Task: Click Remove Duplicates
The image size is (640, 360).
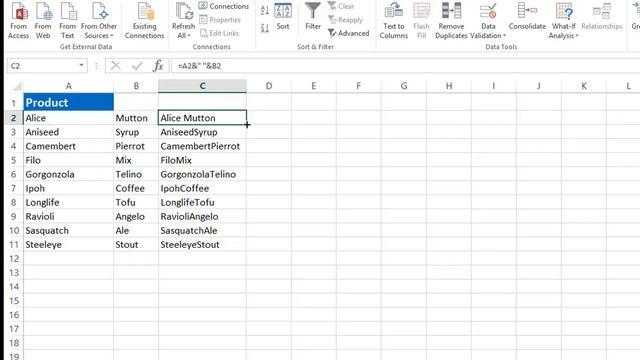Action: point(451,20)
